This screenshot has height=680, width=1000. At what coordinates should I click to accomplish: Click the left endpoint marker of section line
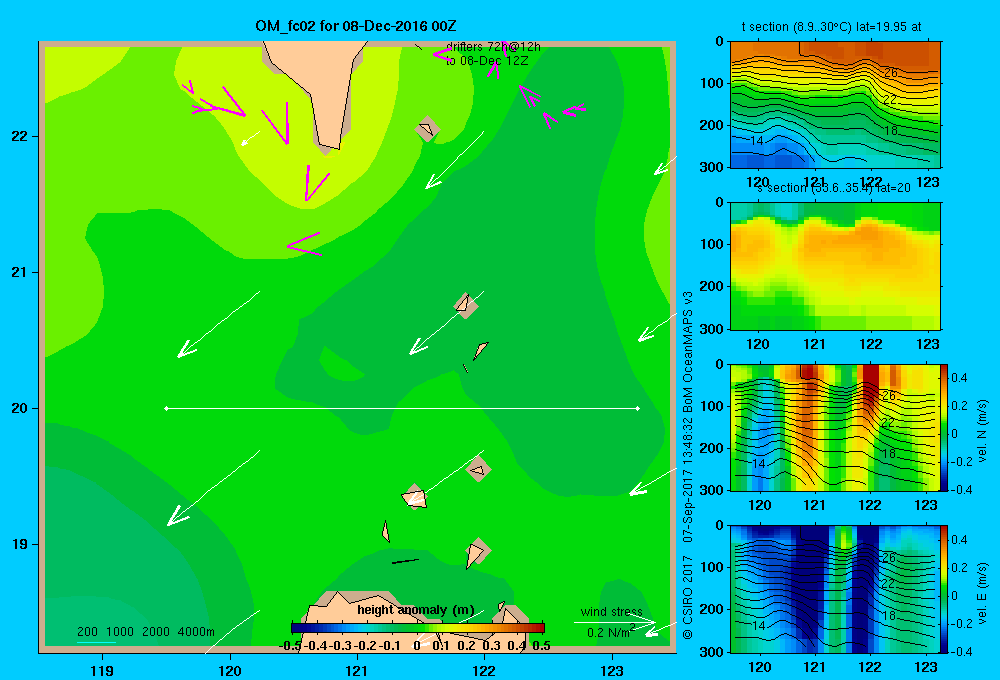tap(166, 408)
